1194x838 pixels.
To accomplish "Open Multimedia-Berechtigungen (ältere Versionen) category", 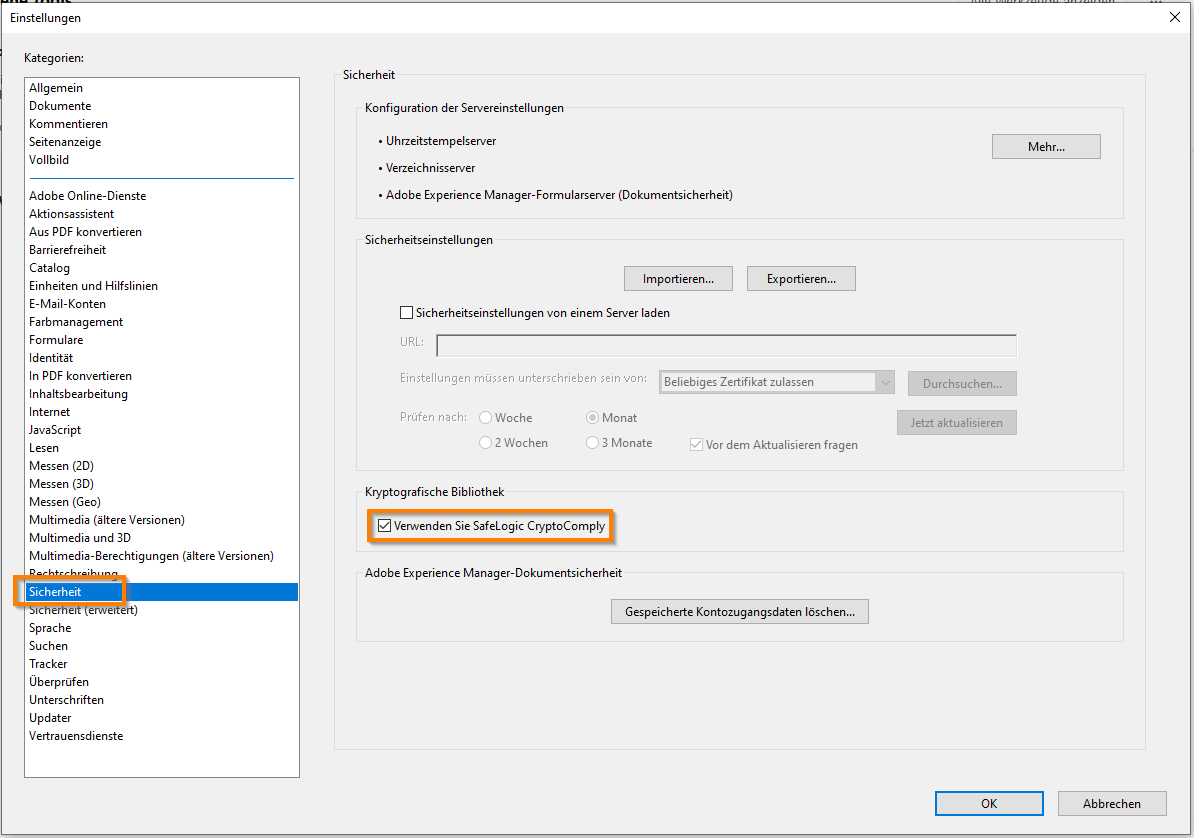I will pos(152,556).
